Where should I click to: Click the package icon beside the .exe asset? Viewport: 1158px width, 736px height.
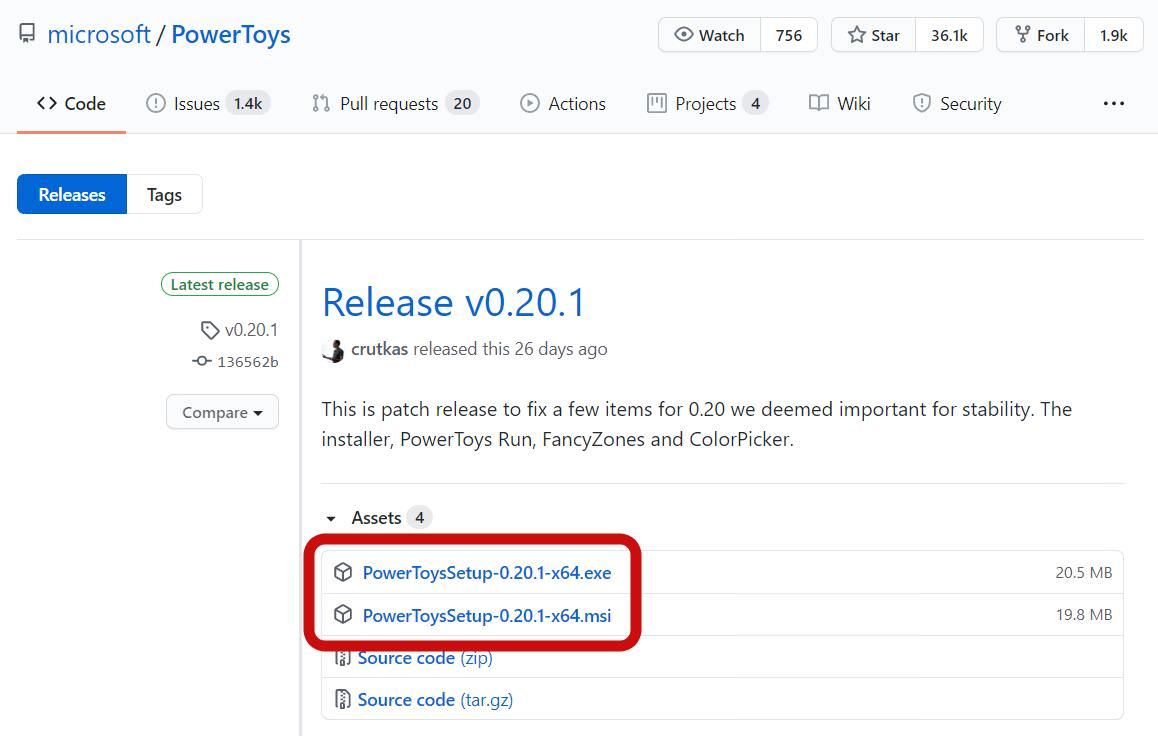click(x=343, y=572)
